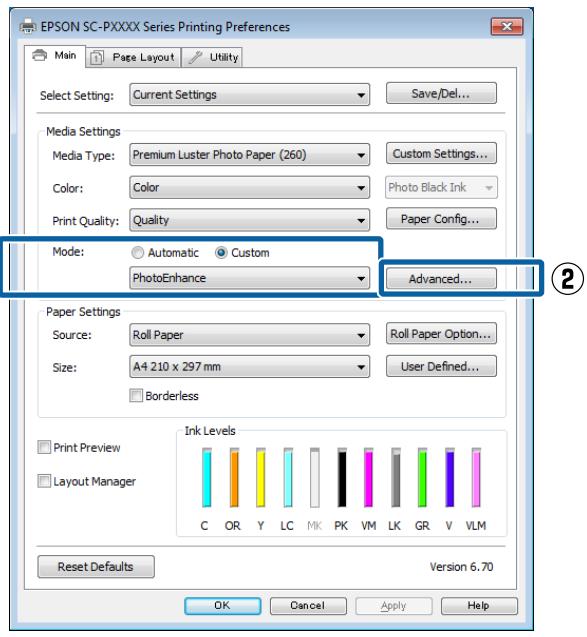Enable the Layout Manager checkbox
The width and height of the screenshot is (587, 637).
tap(44, 481)
